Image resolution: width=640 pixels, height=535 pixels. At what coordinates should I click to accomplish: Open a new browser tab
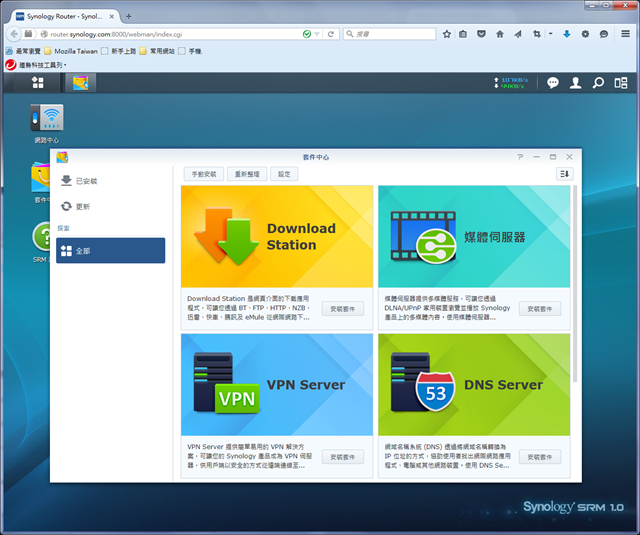pos(129,16)
